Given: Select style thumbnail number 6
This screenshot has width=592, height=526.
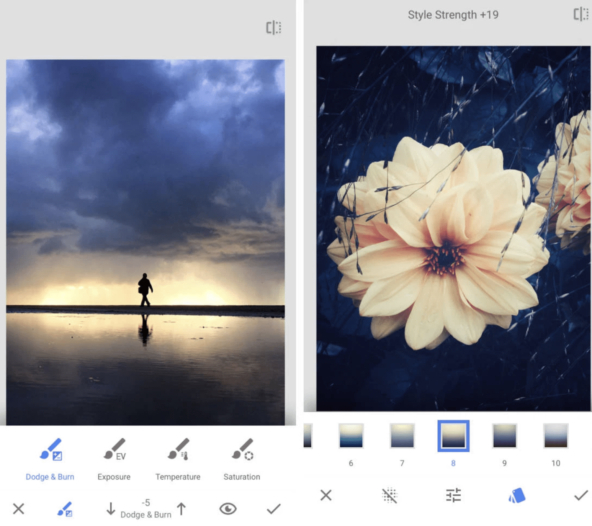Looking at the screenshot, I should pos(351,436).
